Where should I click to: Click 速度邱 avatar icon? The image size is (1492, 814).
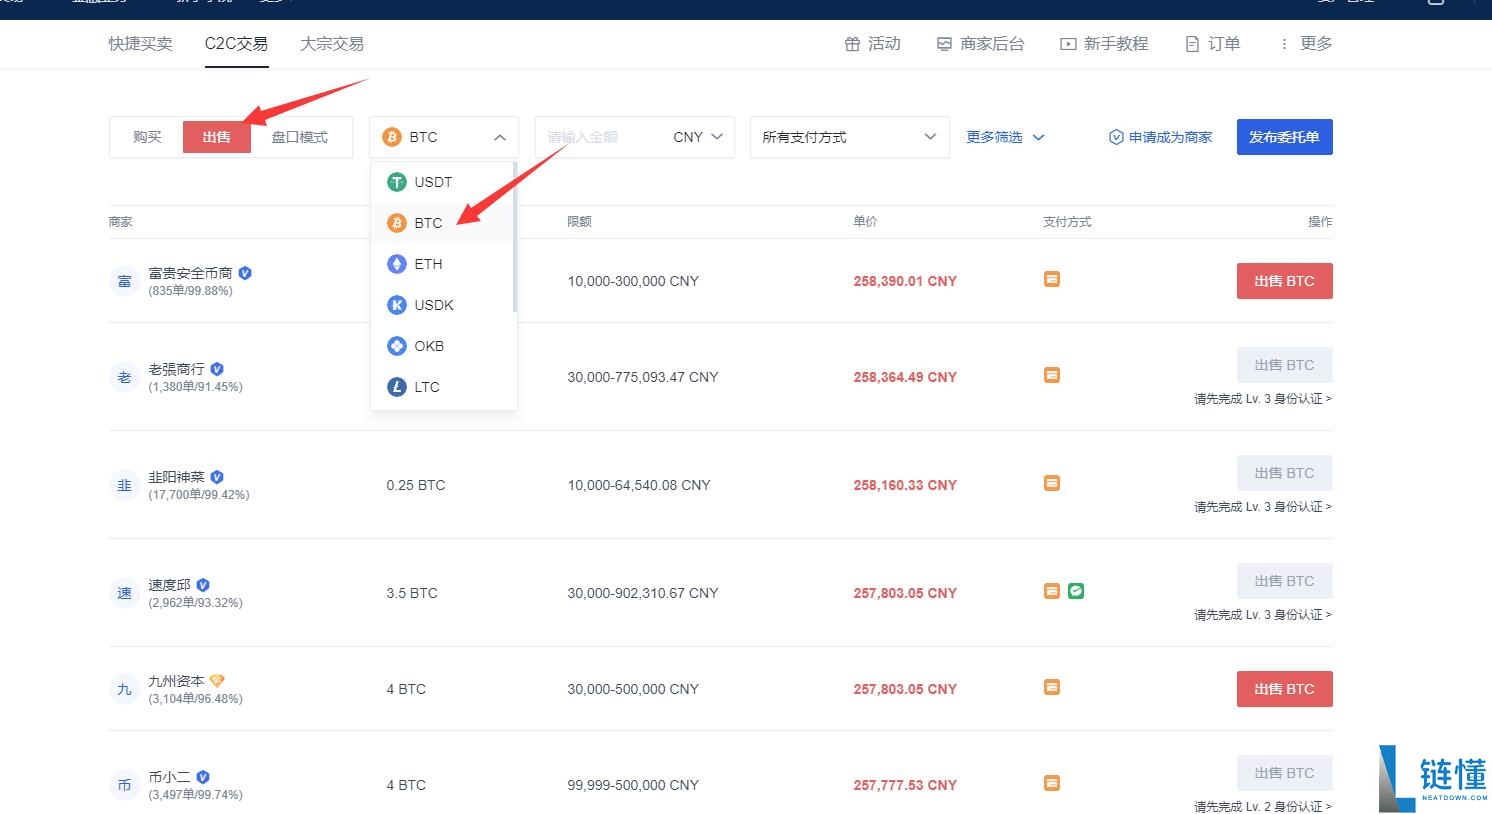pos(124,593)
